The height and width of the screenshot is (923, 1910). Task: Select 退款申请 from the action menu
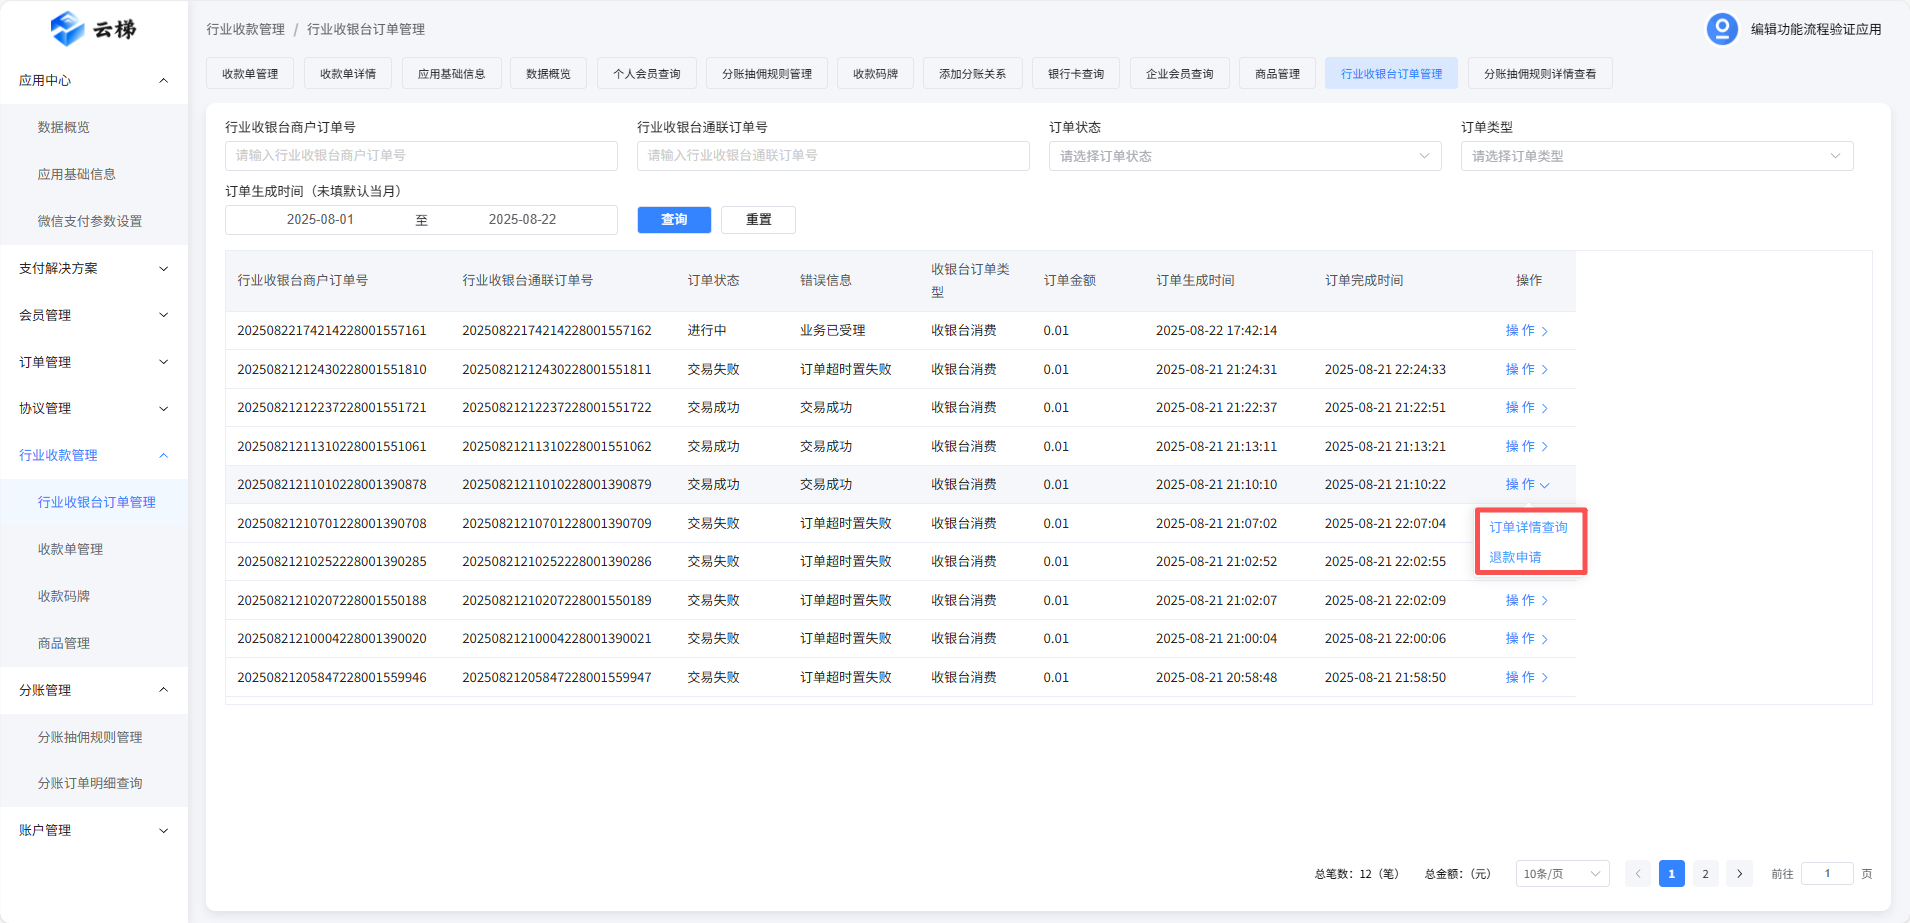pyautogui.click(x=1515, y=557)
